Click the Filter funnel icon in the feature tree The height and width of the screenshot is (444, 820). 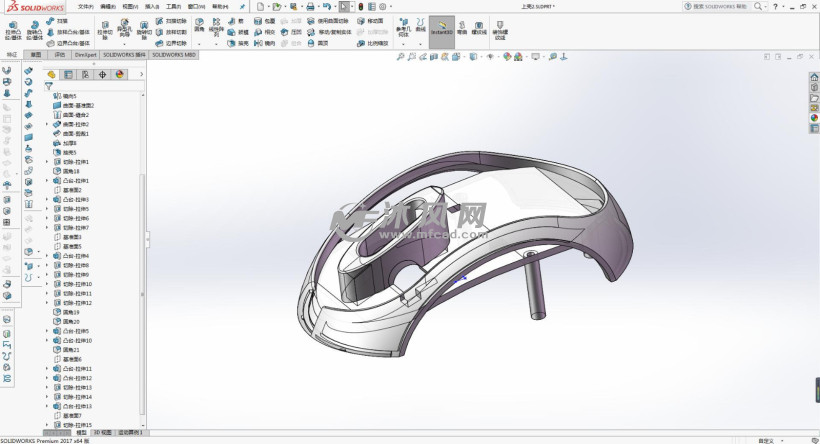[x=49, y=86]
